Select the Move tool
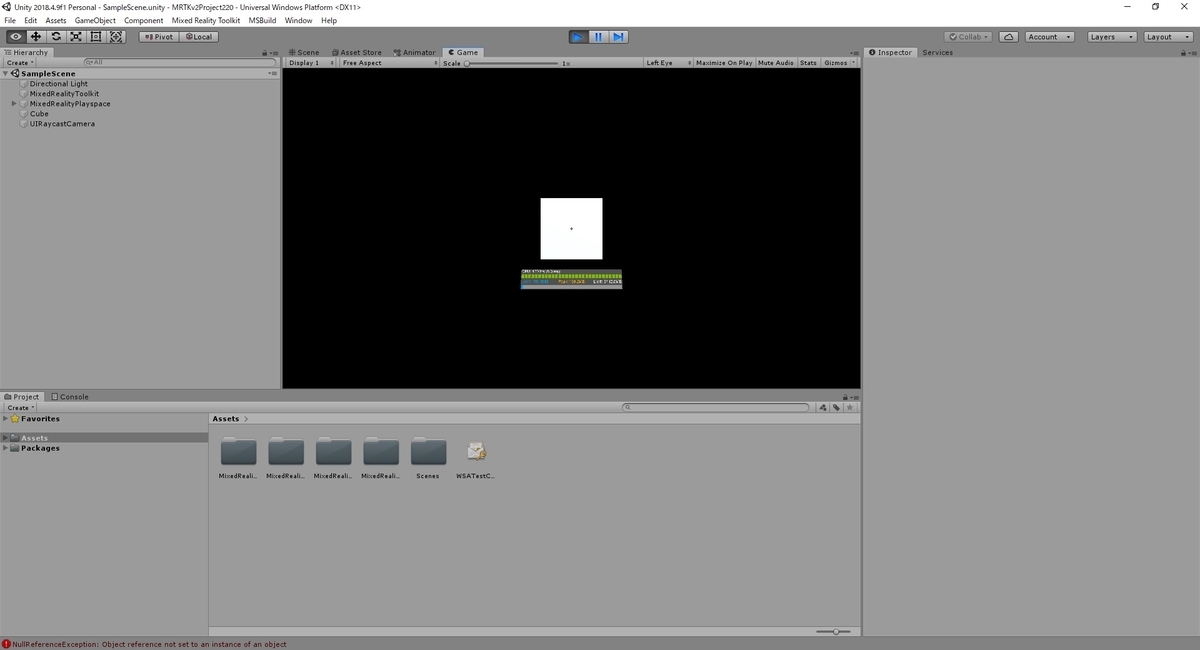The width and height of the screenshot is (1200, 650). [36, 37]
